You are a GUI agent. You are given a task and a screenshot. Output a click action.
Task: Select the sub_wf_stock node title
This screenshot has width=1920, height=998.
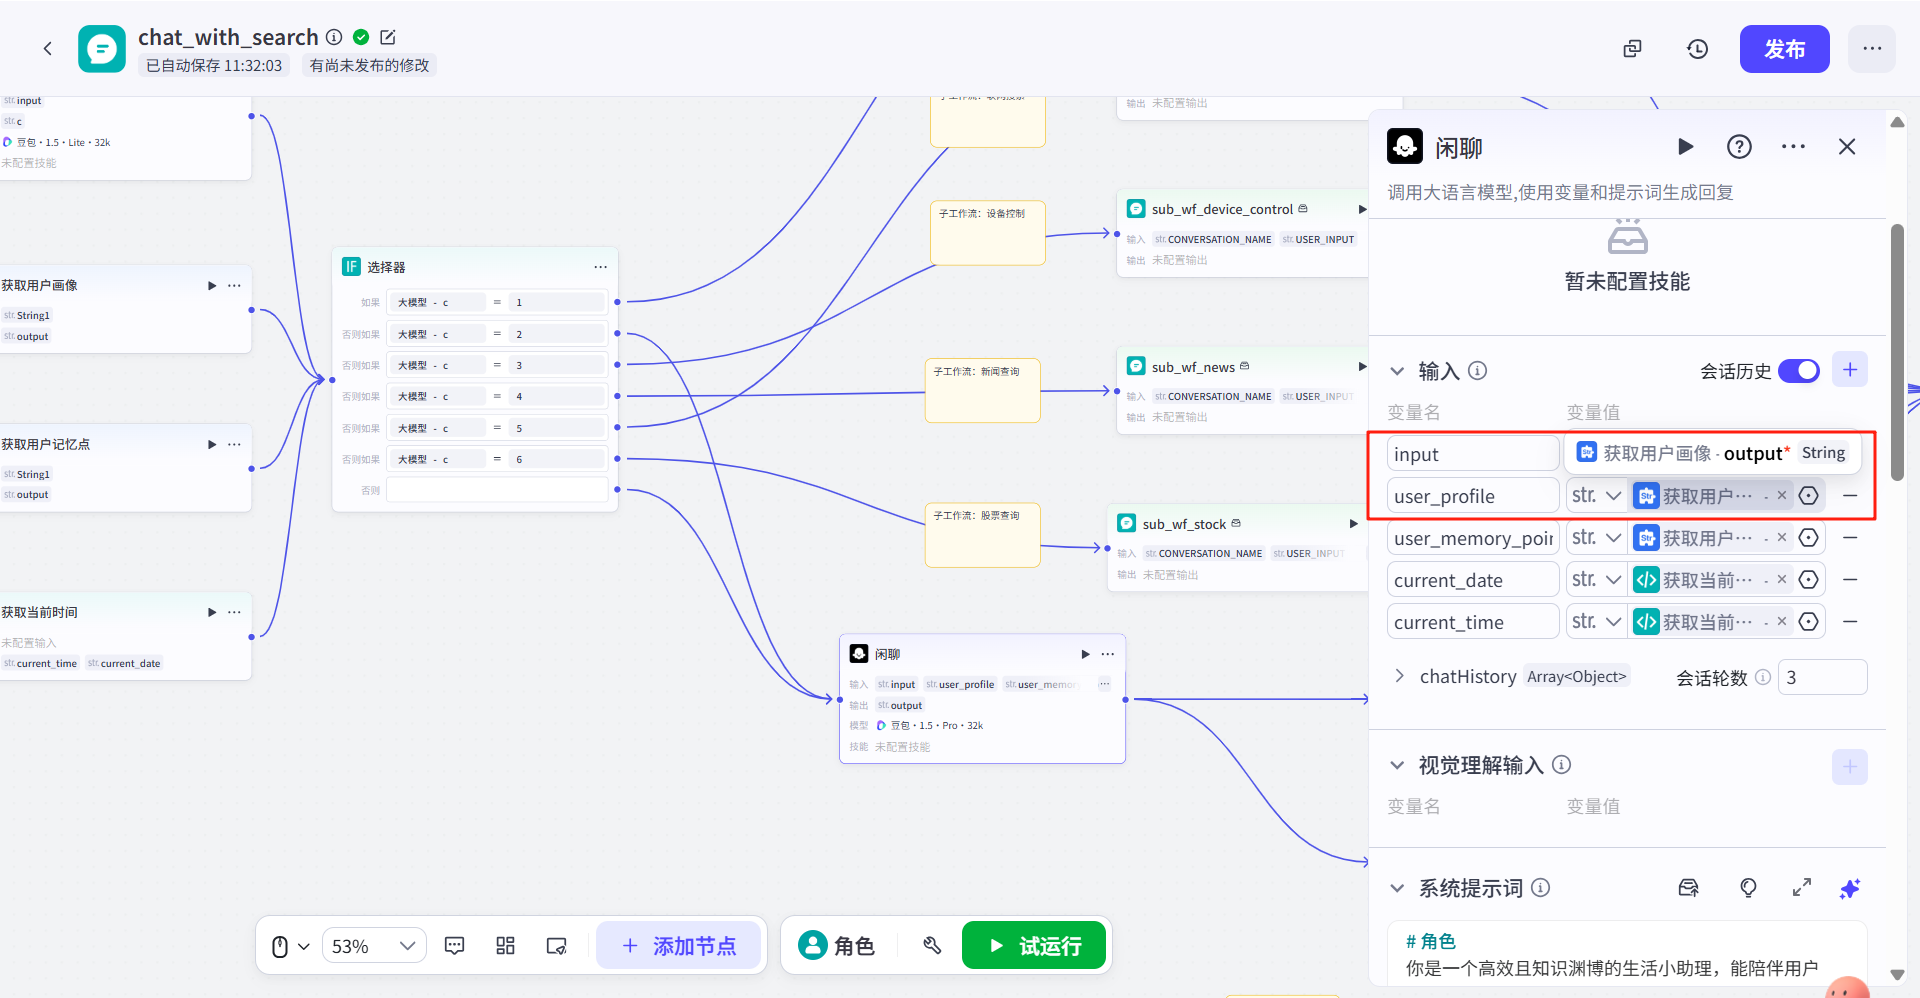pos(1184,524)
